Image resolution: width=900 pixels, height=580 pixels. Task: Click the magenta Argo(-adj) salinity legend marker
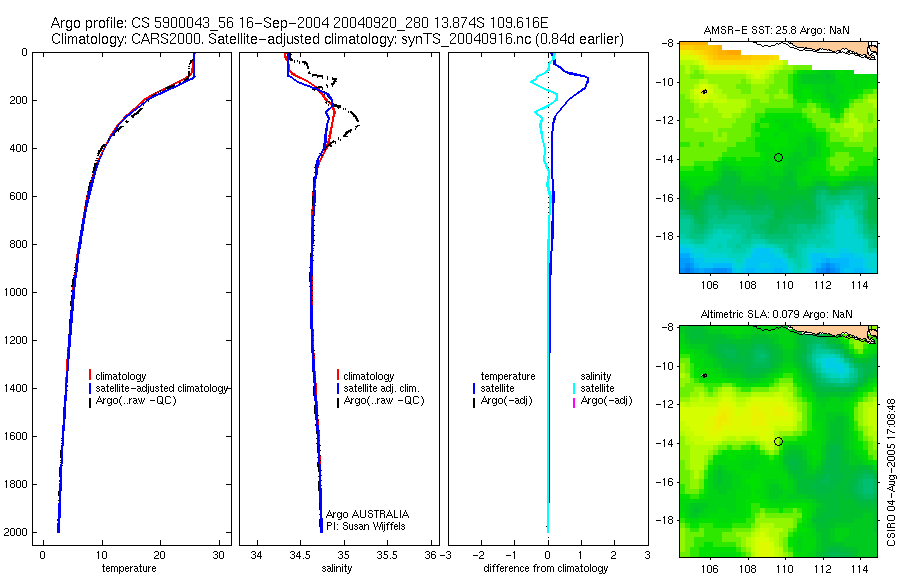[574, 401]
